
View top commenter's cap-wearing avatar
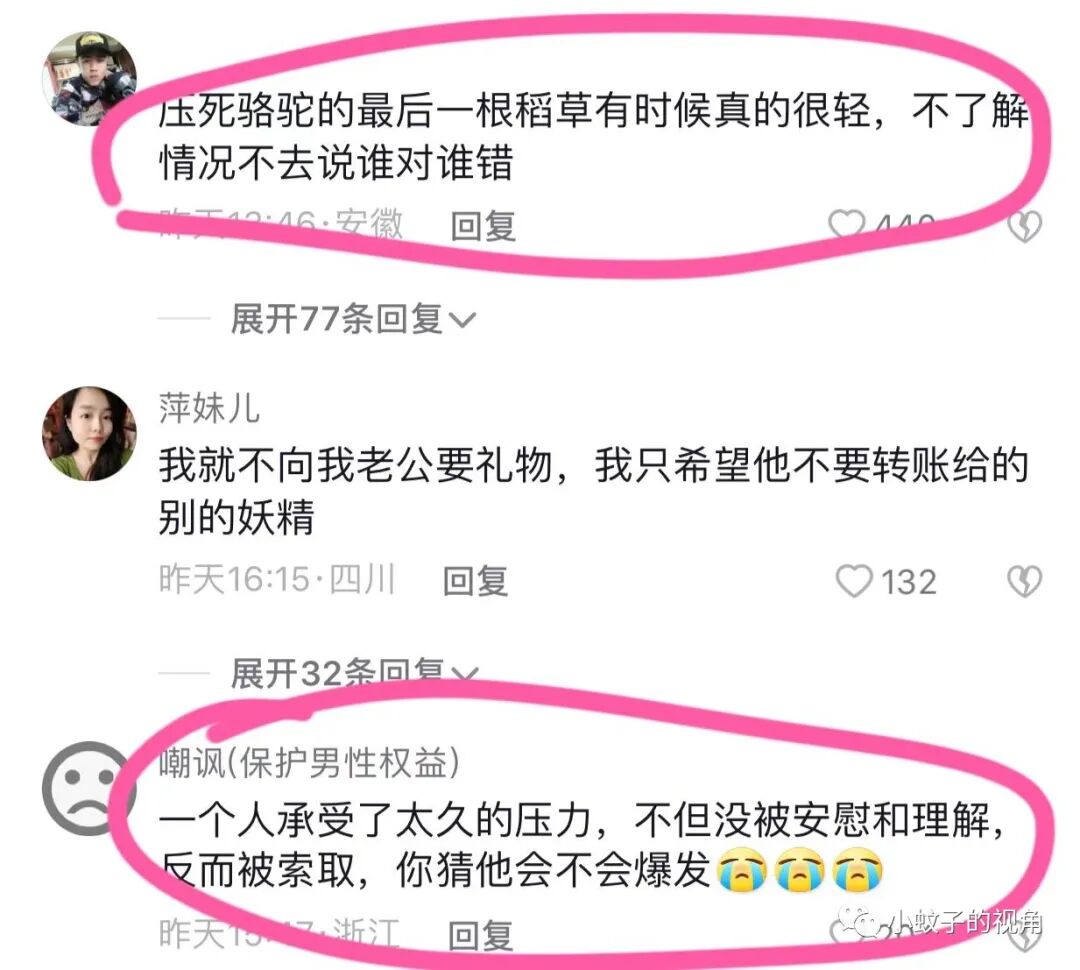(89, 79)
